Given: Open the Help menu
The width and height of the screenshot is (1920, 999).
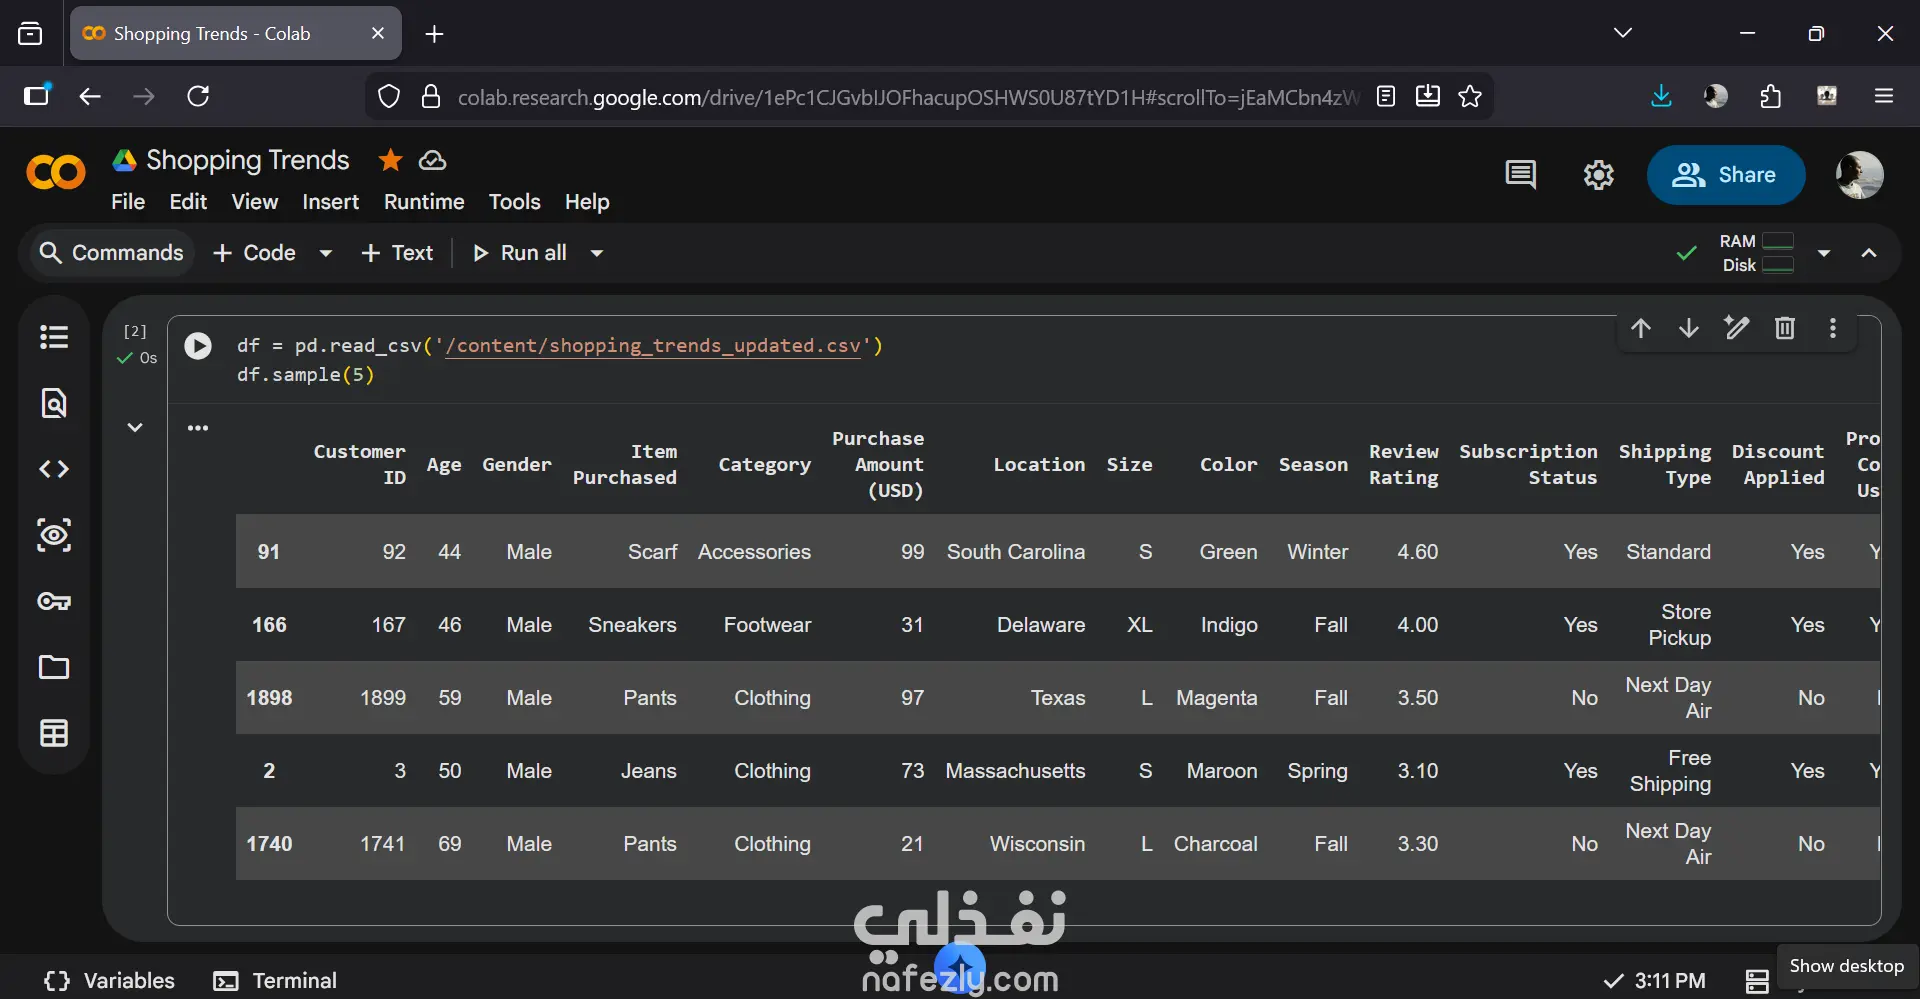Looking at the screenshot, I should (x=587, y=202).
